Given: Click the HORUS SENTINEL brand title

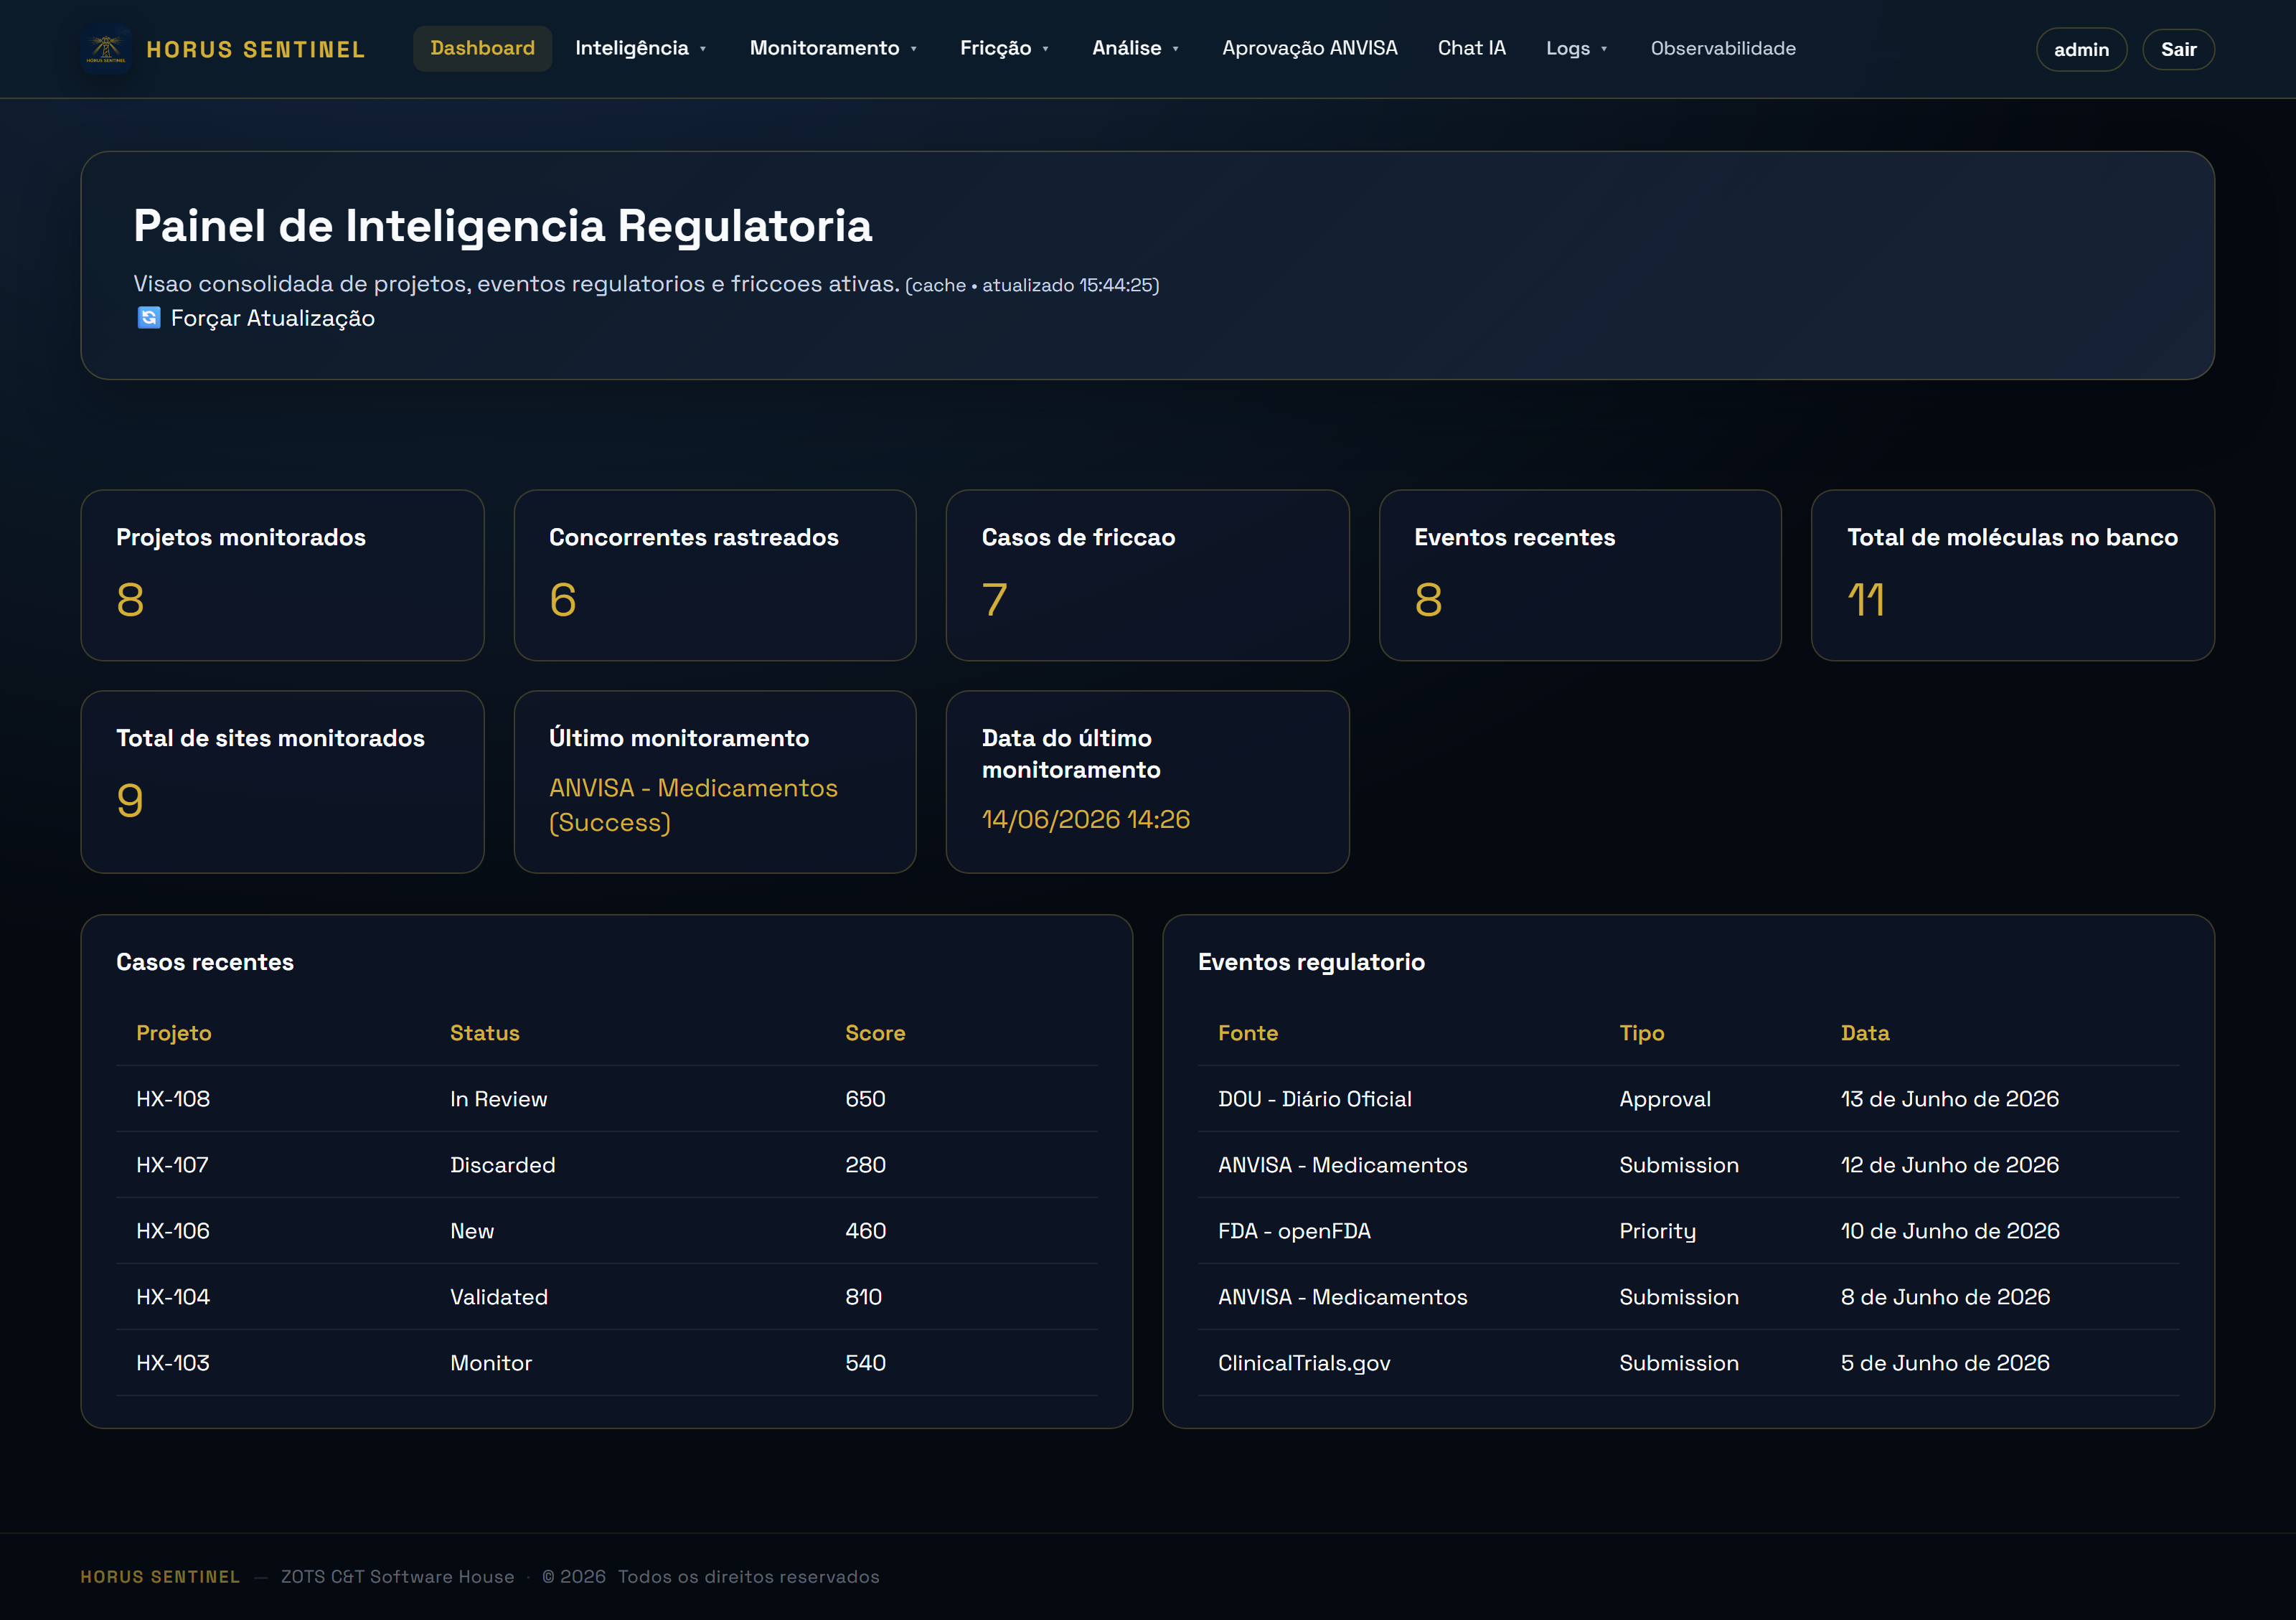Looking at the screenshot, I should (256, 49).
